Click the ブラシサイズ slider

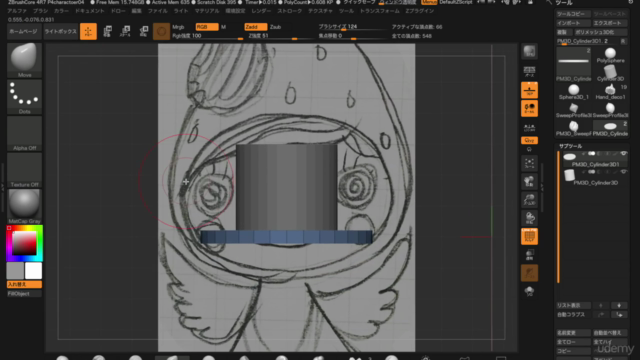coord(352,27)
